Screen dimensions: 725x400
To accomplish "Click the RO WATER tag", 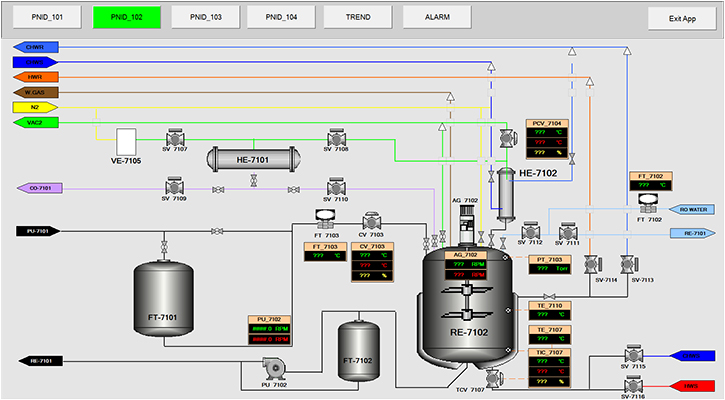I will coord(692,209).
